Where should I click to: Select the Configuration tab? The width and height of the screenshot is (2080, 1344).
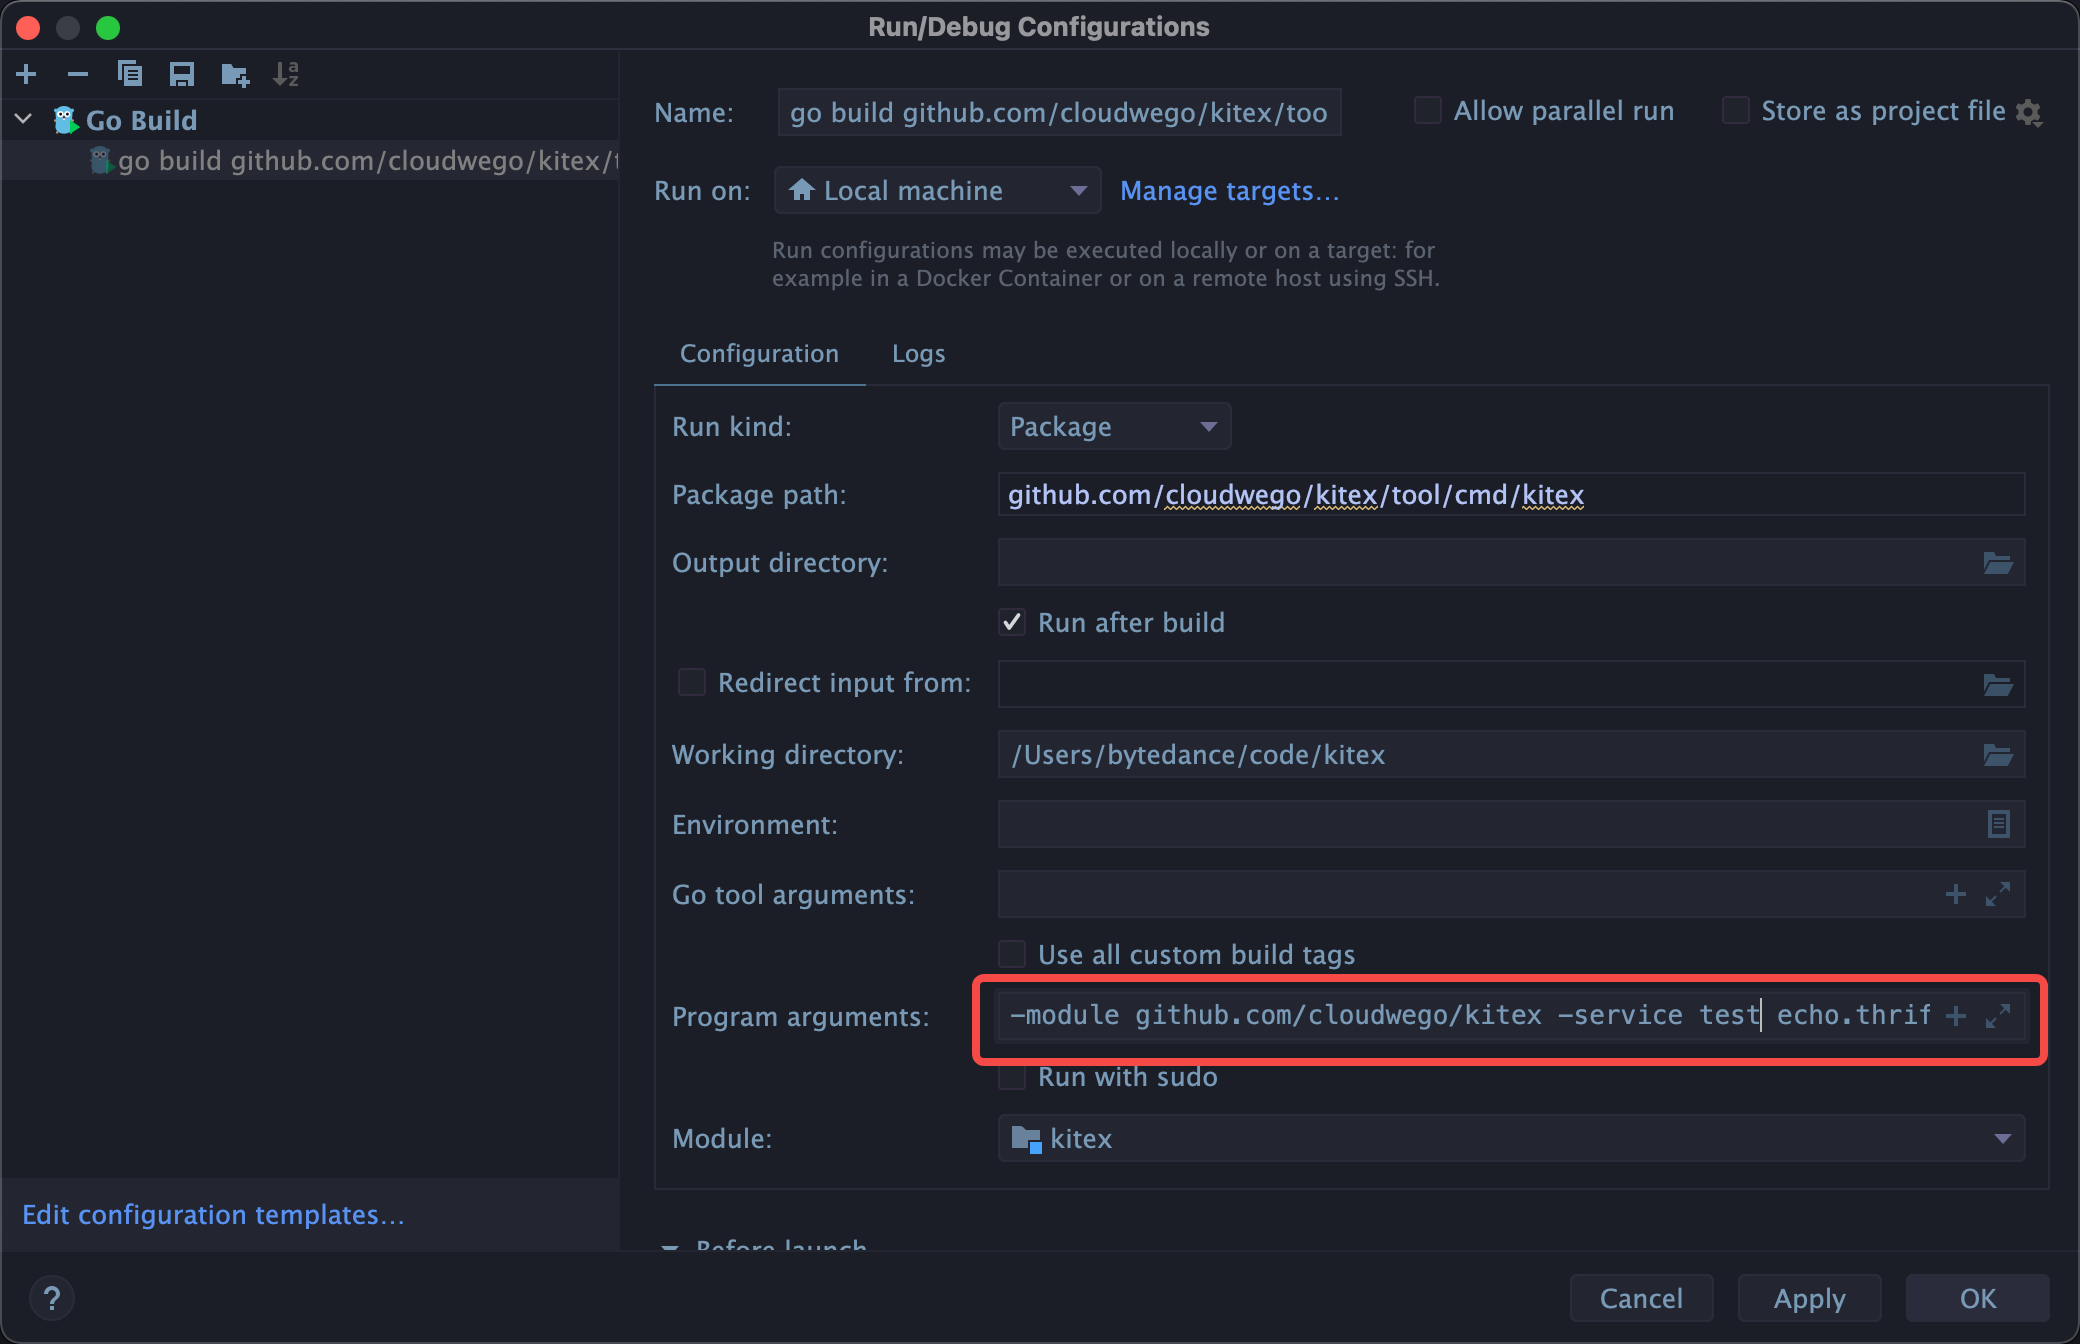tap(759, 353)
